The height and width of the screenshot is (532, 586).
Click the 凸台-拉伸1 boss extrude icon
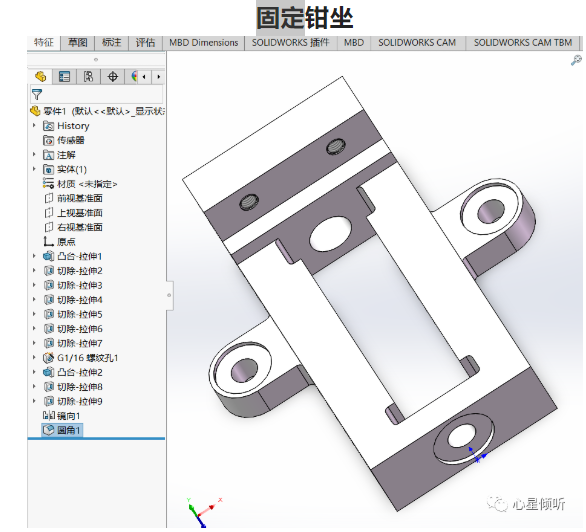pyautogui.click(x=49, y=256)
